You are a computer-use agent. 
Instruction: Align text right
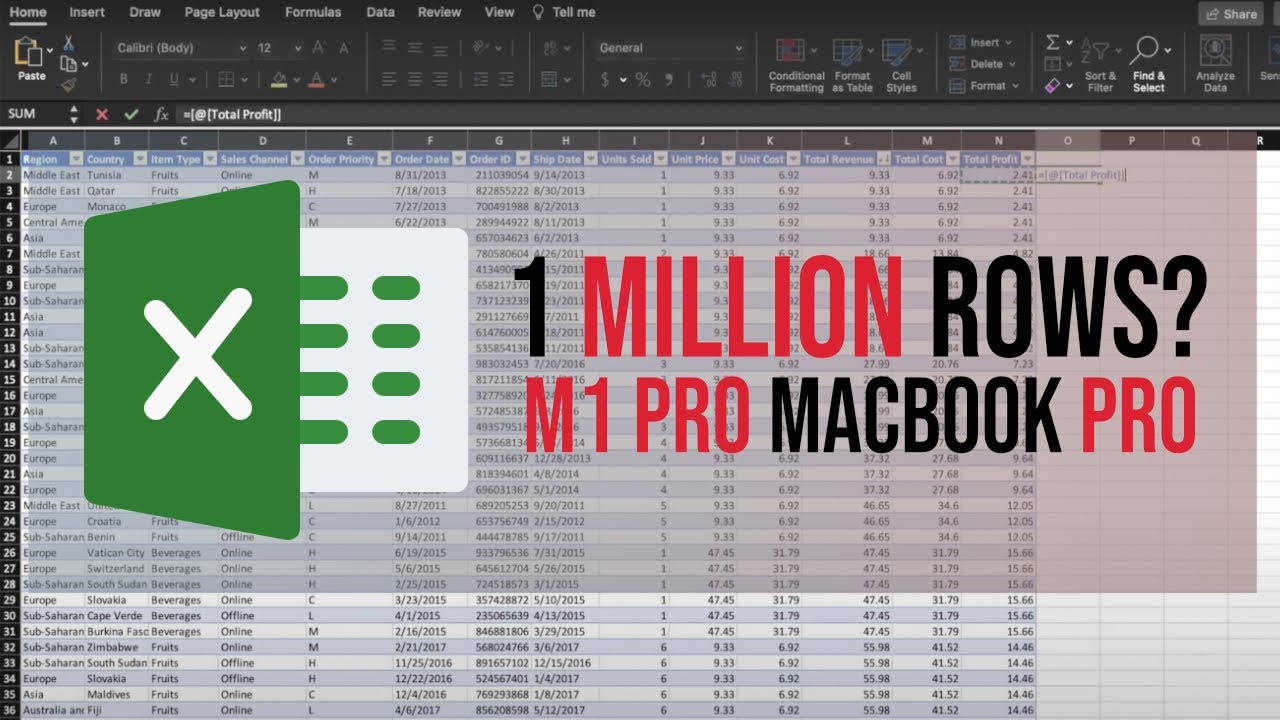[x=439, y=79]
